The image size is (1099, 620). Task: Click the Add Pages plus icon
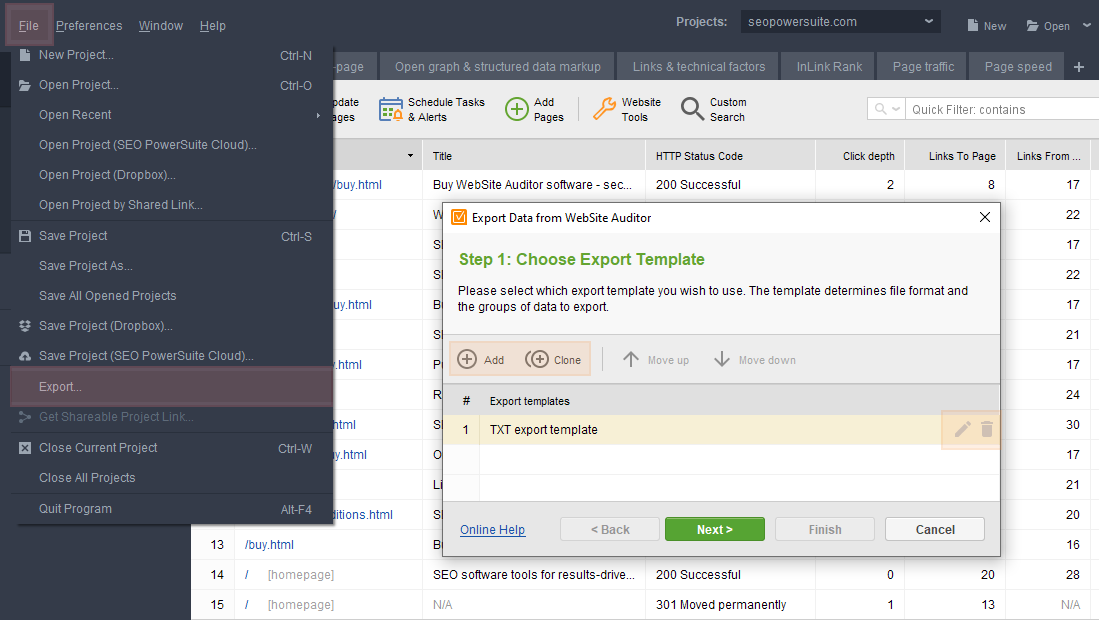coord(517,109)
